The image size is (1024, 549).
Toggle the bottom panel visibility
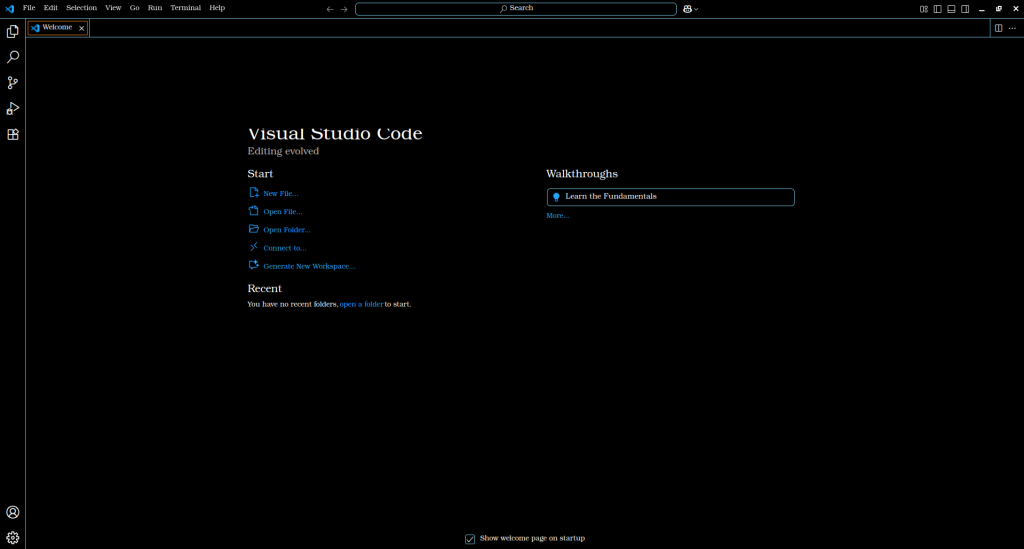[x=952, y=9]
